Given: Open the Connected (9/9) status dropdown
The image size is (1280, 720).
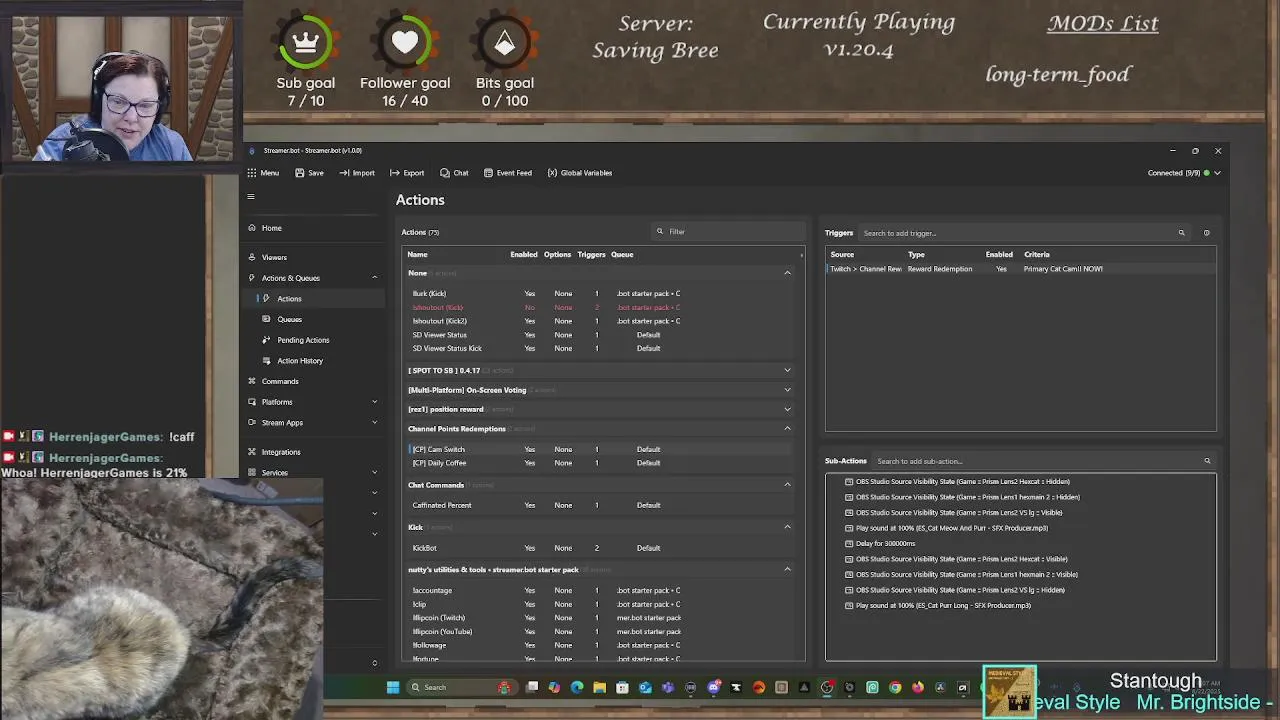Looking at the screenshot, I should [x=1184, y=173].
